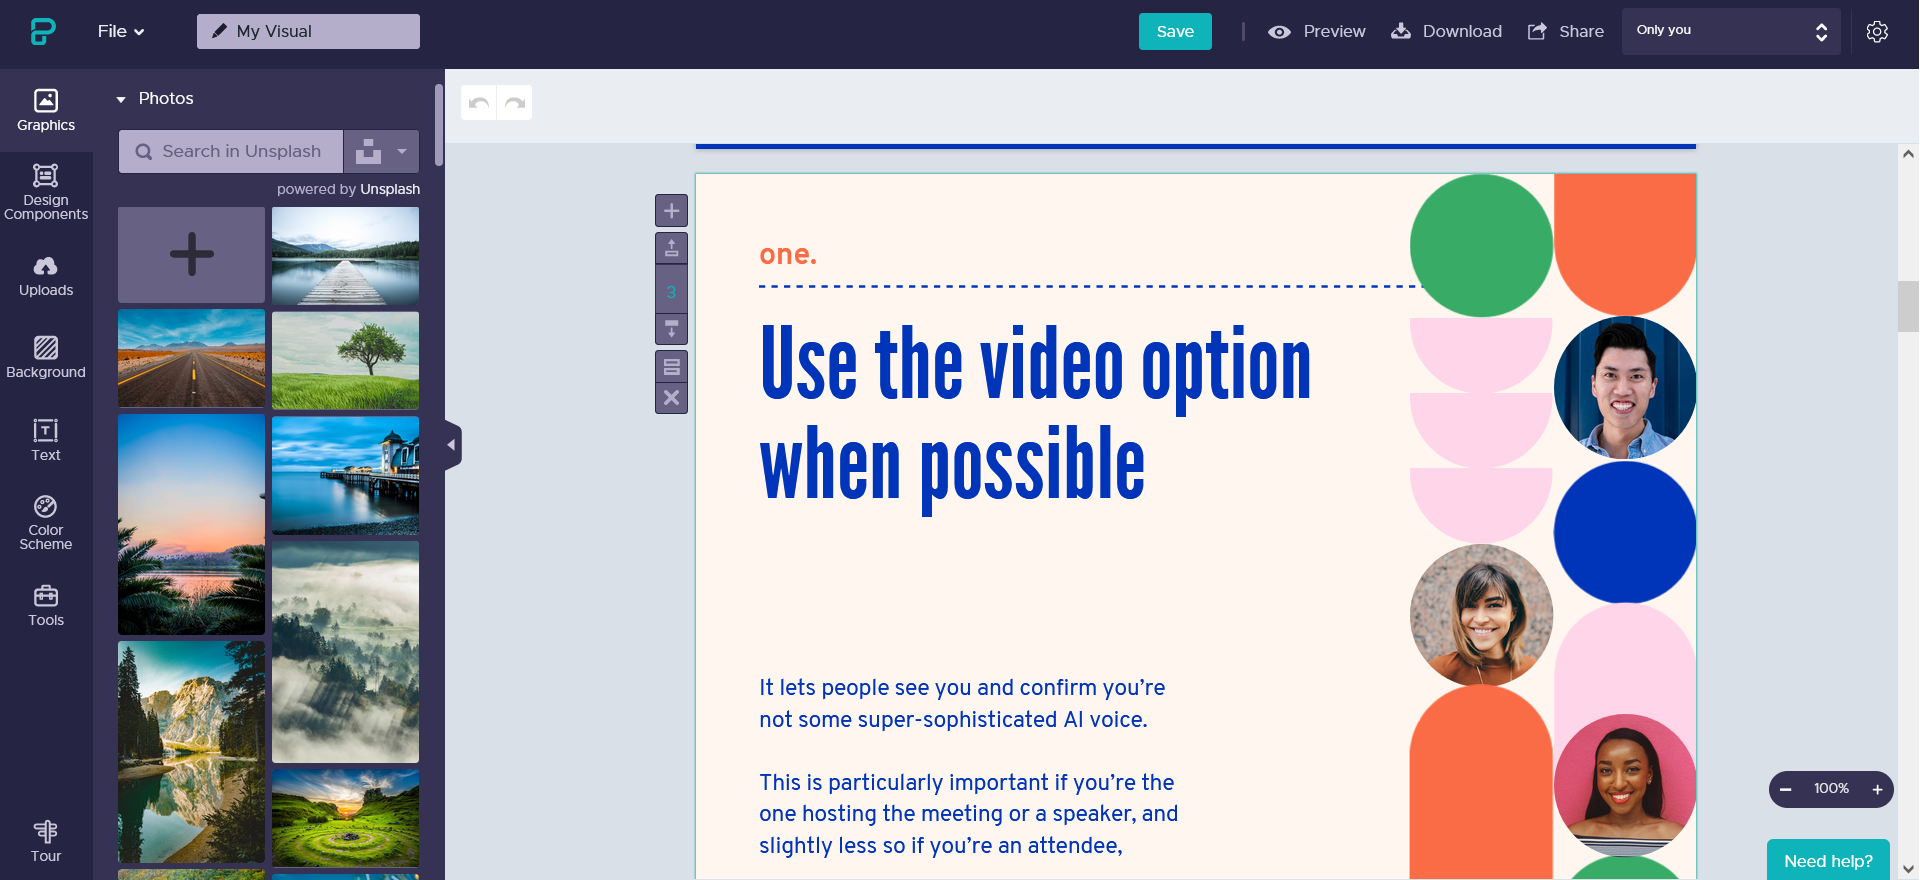1920x880 pixels.
Task: Select the lone tree in field photo
Action: [345, 360]
